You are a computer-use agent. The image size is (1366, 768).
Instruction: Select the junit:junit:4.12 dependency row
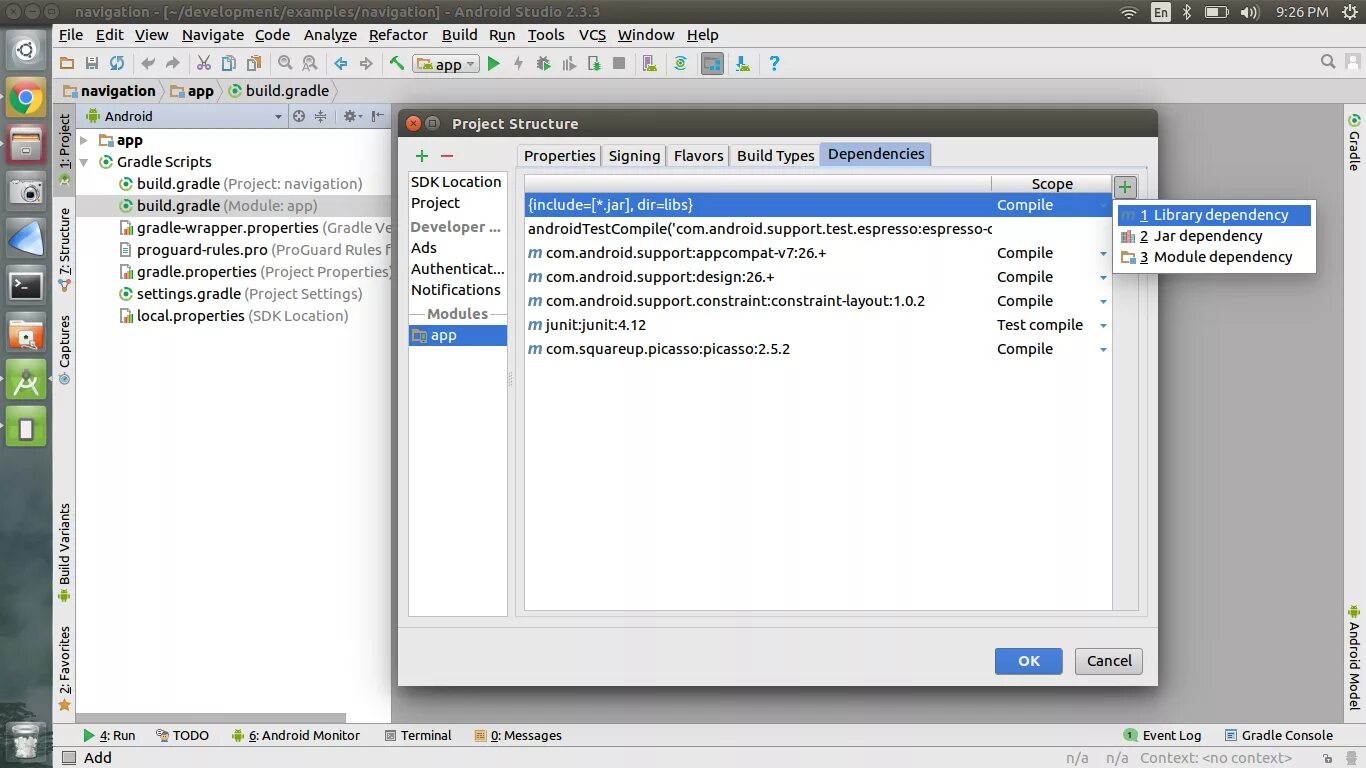pos(818,325)
